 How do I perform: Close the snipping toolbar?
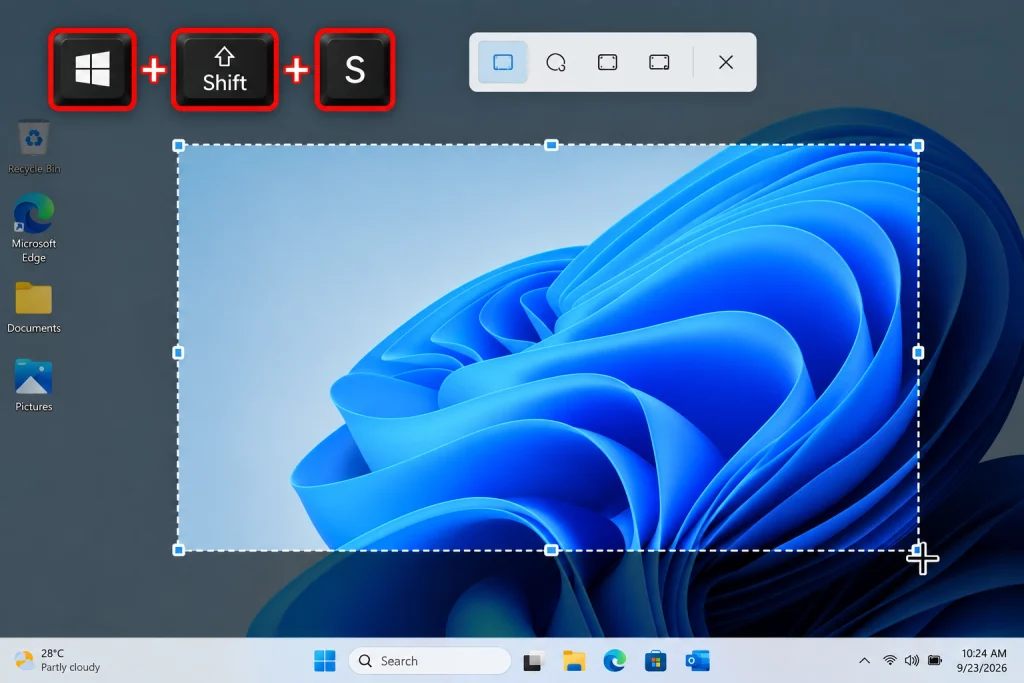[x=726, y=62]
